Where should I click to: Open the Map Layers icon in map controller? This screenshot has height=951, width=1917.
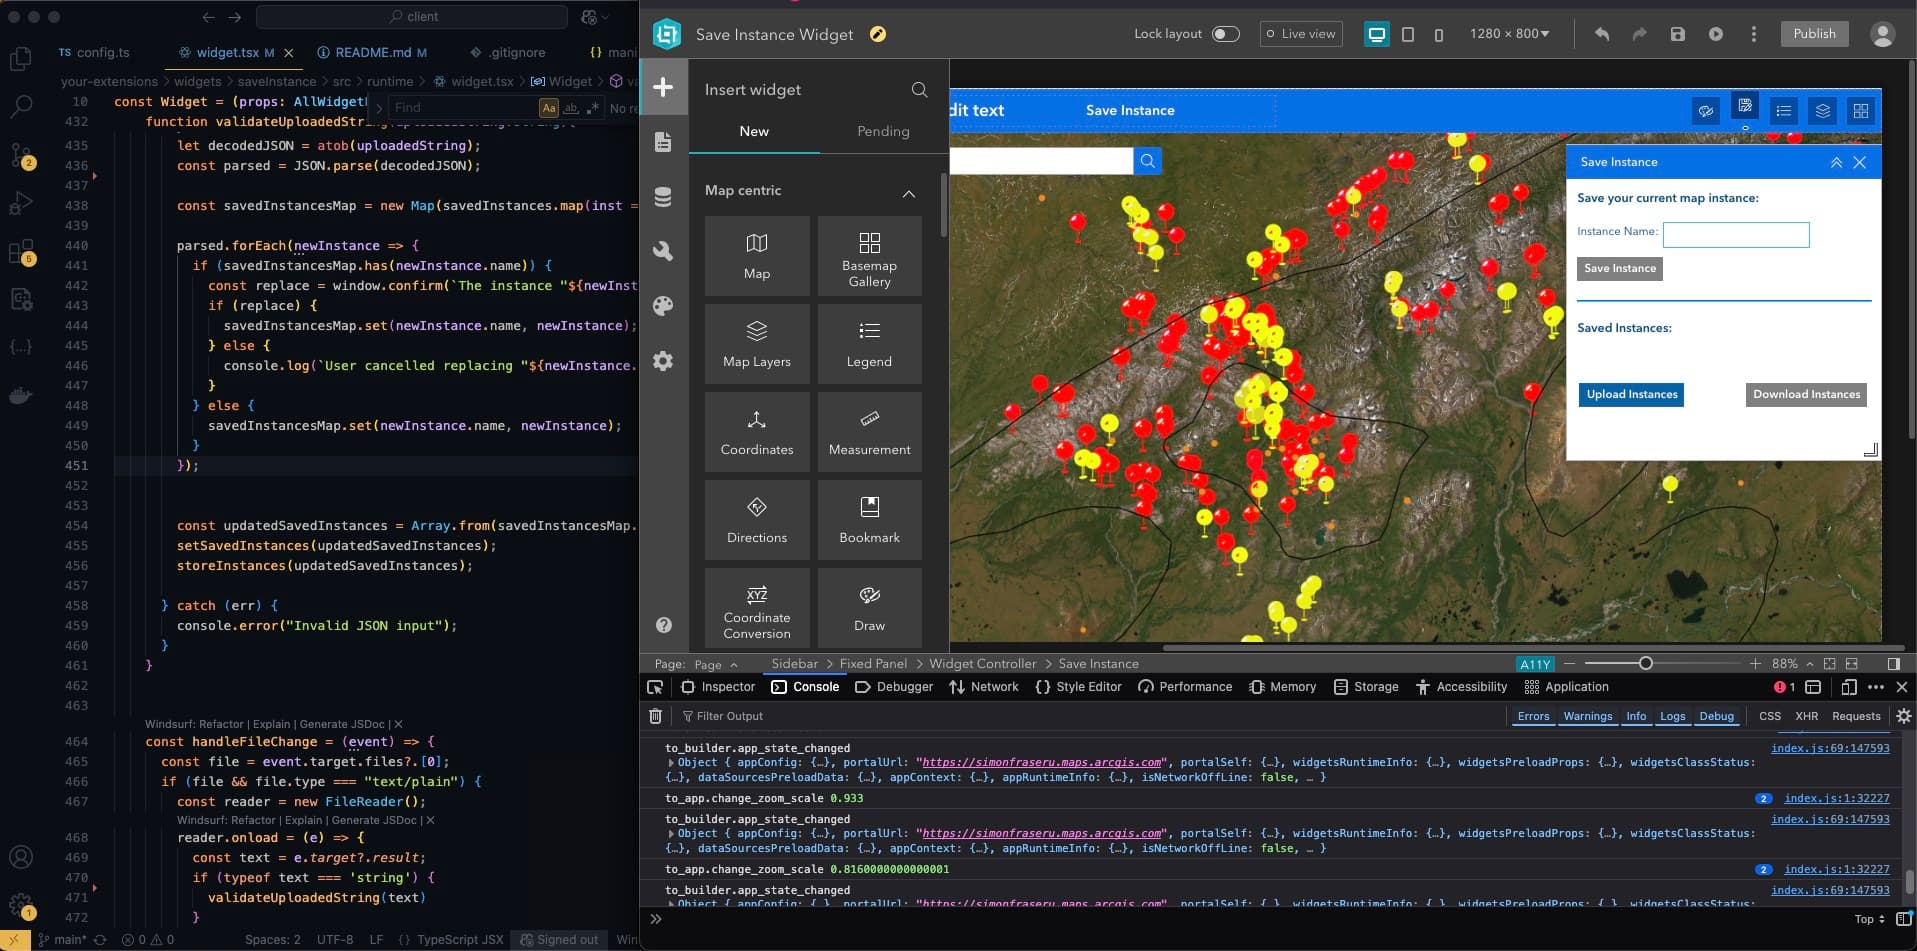1822,111
